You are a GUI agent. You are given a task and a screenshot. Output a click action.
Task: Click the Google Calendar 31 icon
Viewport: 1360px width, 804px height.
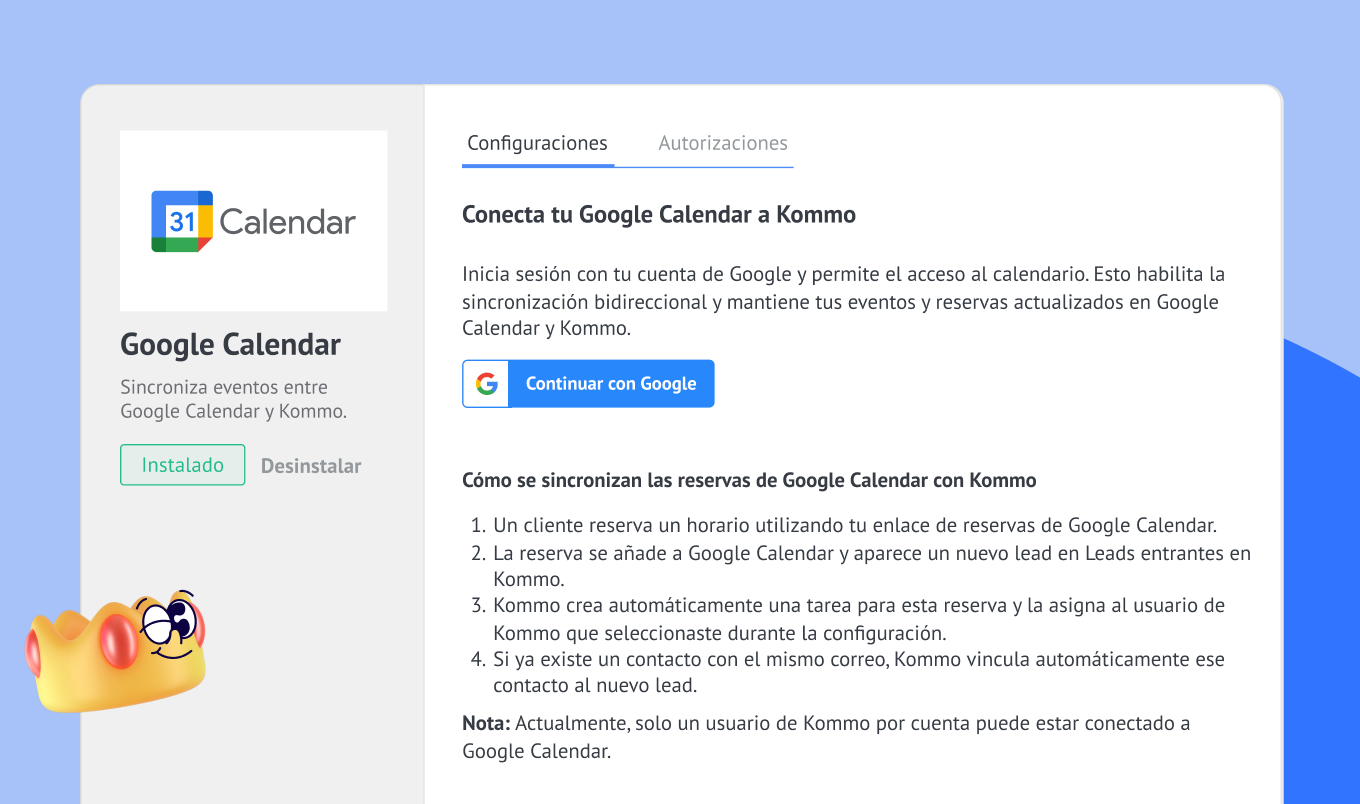[x=182, y=221]
